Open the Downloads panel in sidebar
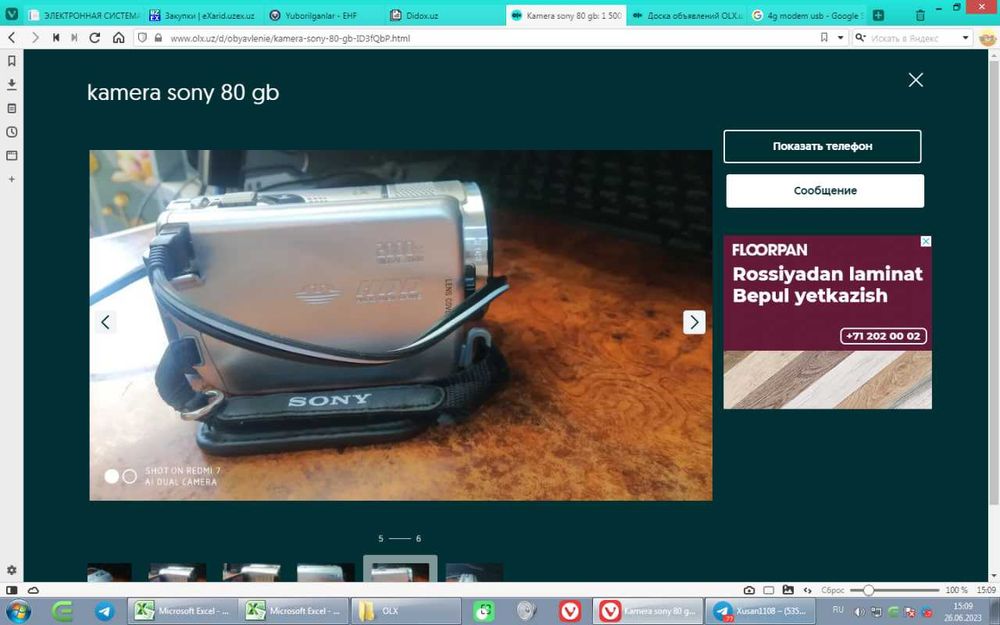The width and height of the screenshot is (1000, 625). coord(11,84)
